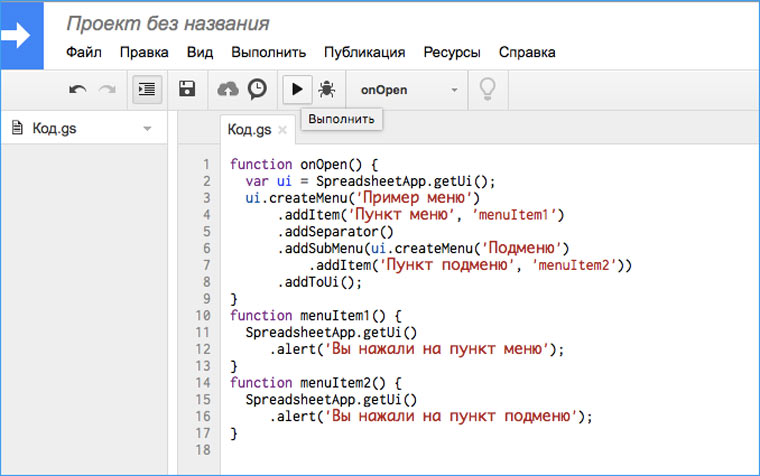Toggle the indent formatting button
Image resolution: width=760 pixels, height=476 pixels.
point(148,89)
